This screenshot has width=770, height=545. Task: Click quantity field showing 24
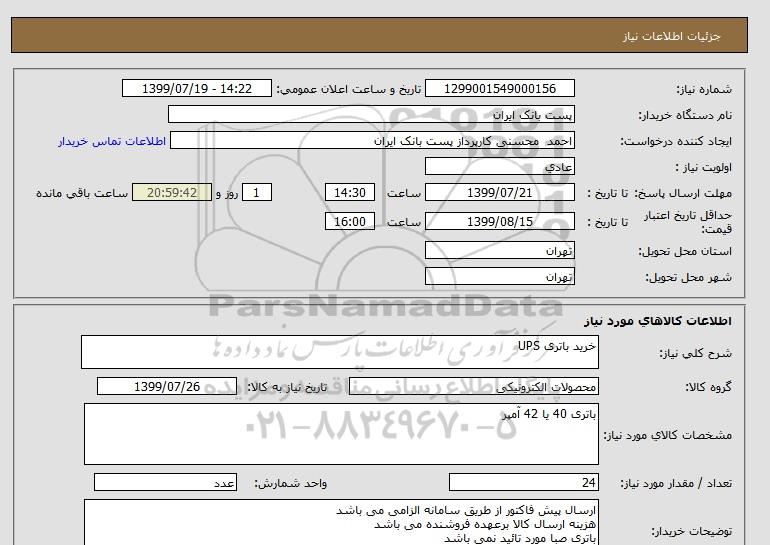523,482
